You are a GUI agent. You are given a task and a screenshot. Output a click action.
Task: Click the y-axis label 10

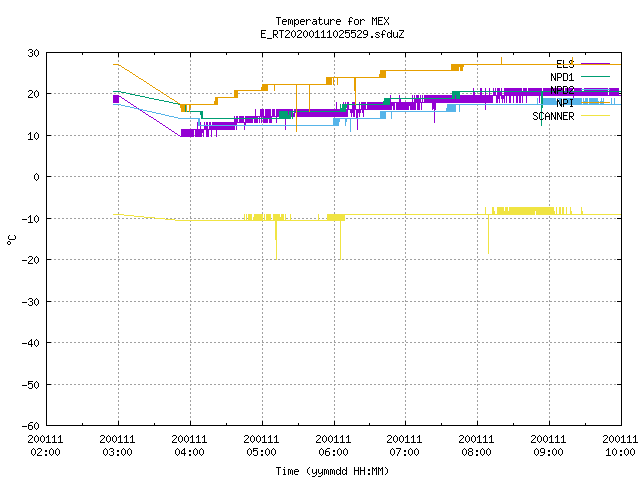coord(33,136)
